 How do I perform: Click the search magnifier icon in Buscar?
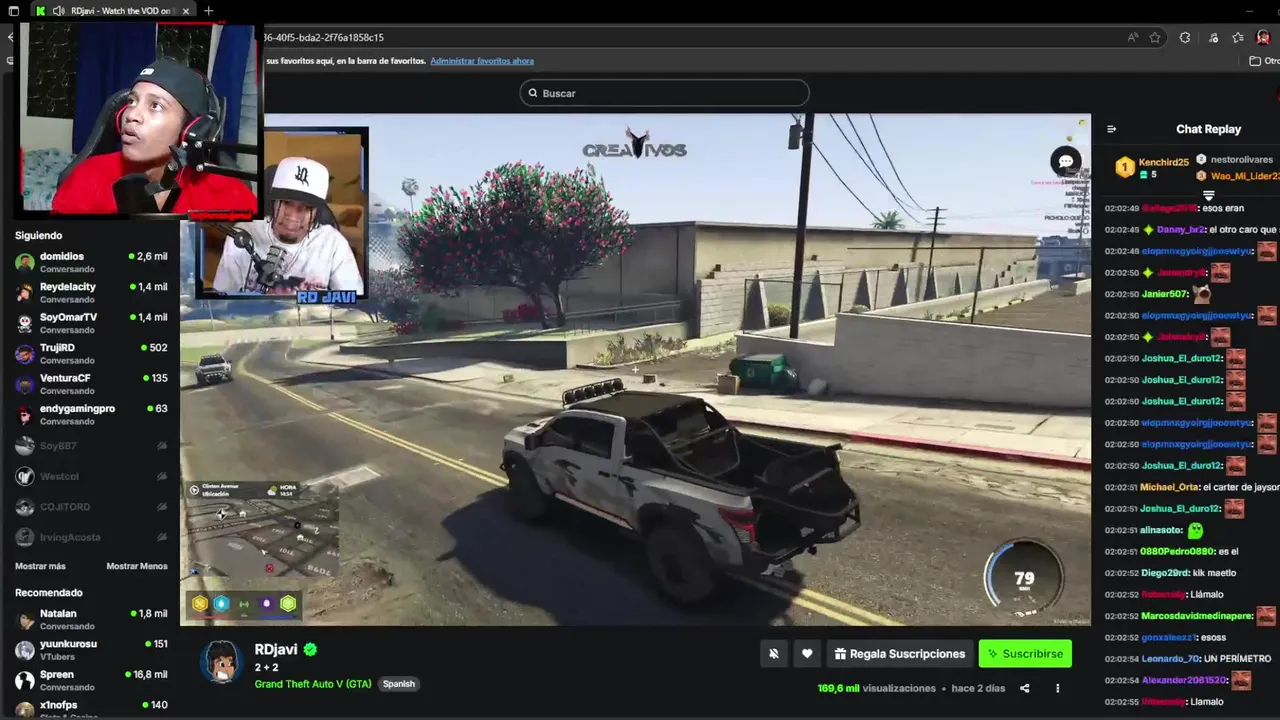532,93
